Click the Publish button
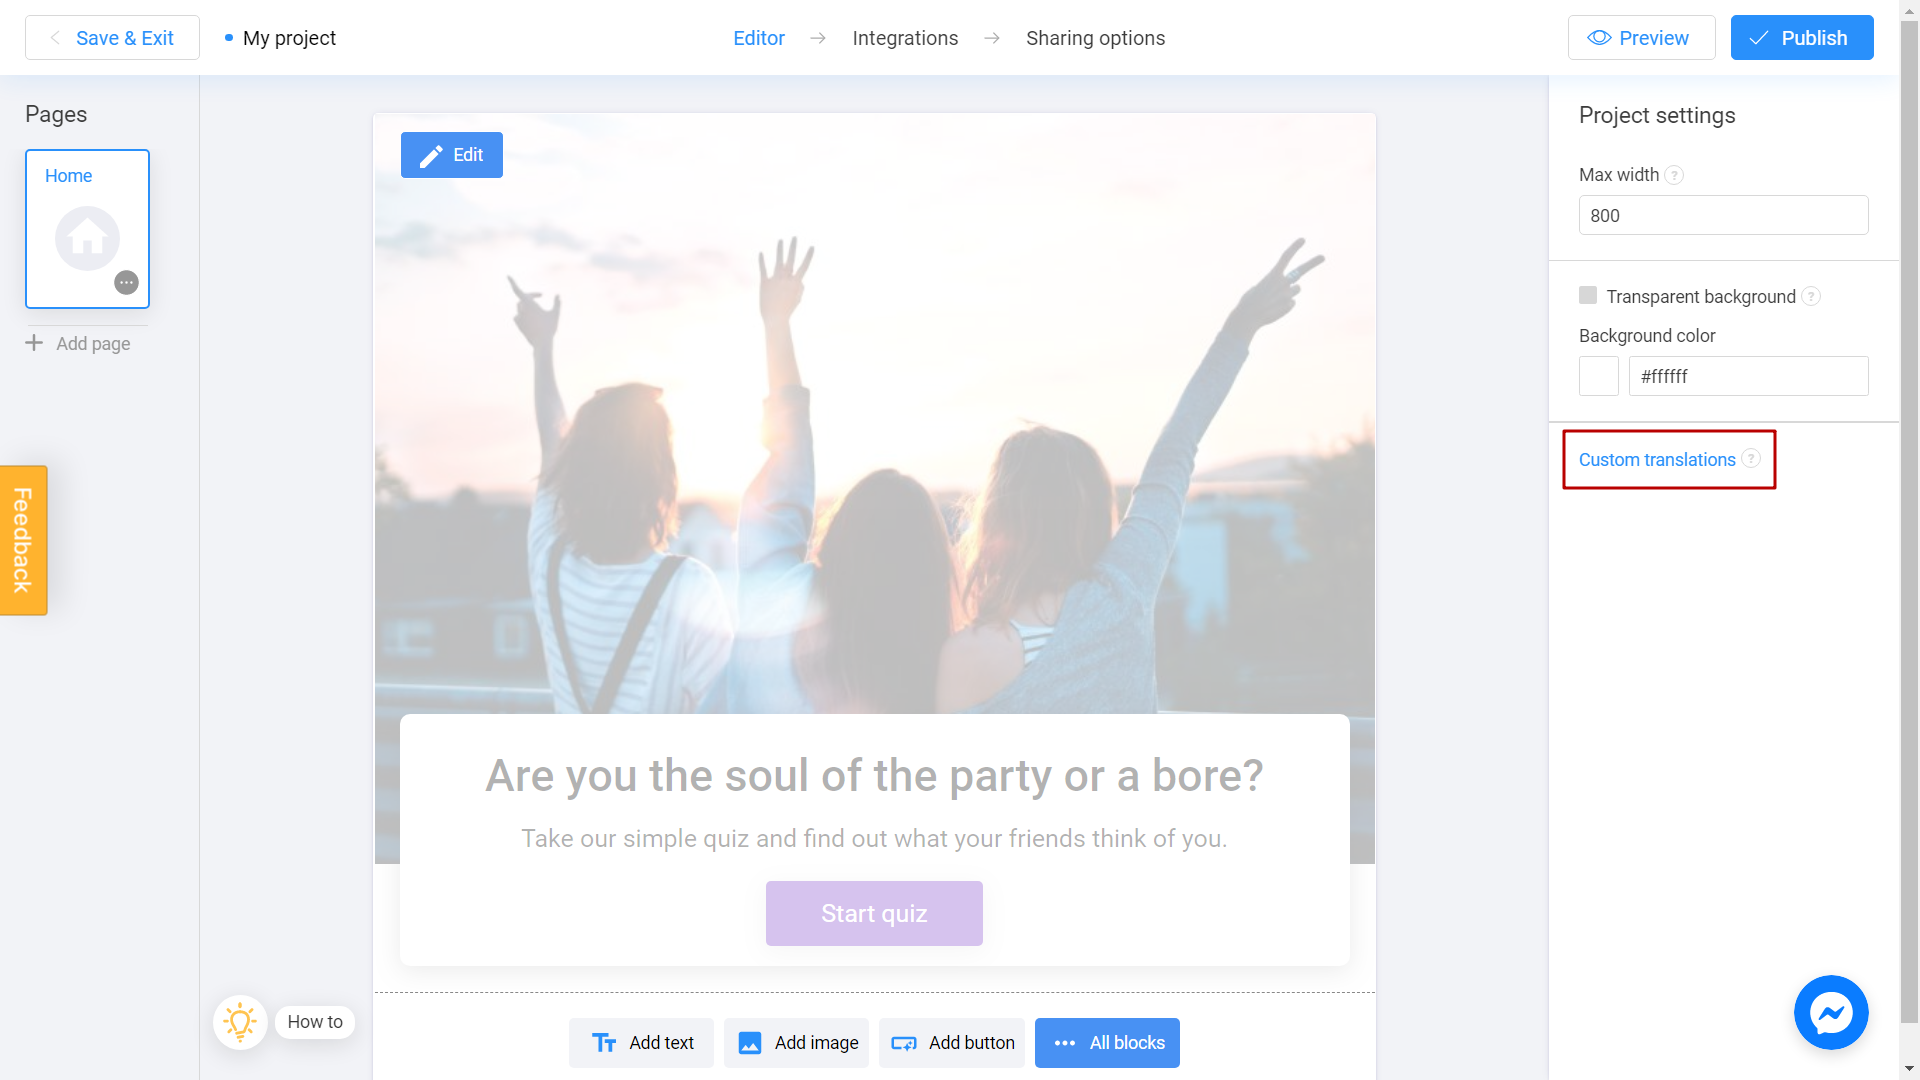This screenshot has width=1920, height=1080. point(1801,37)
